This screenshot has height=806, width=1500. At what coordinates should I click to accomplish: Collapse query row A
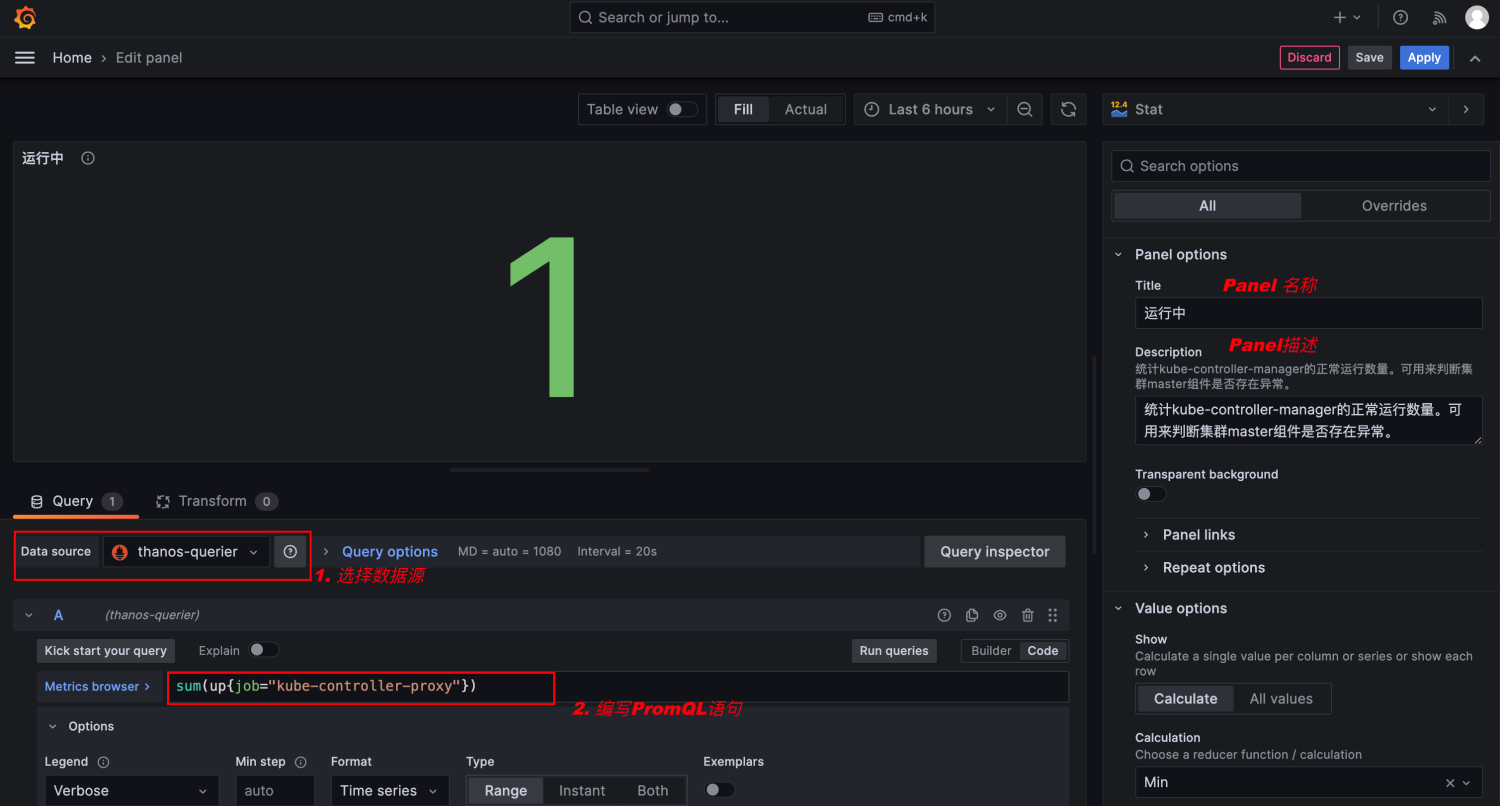(x=29, y=615)
